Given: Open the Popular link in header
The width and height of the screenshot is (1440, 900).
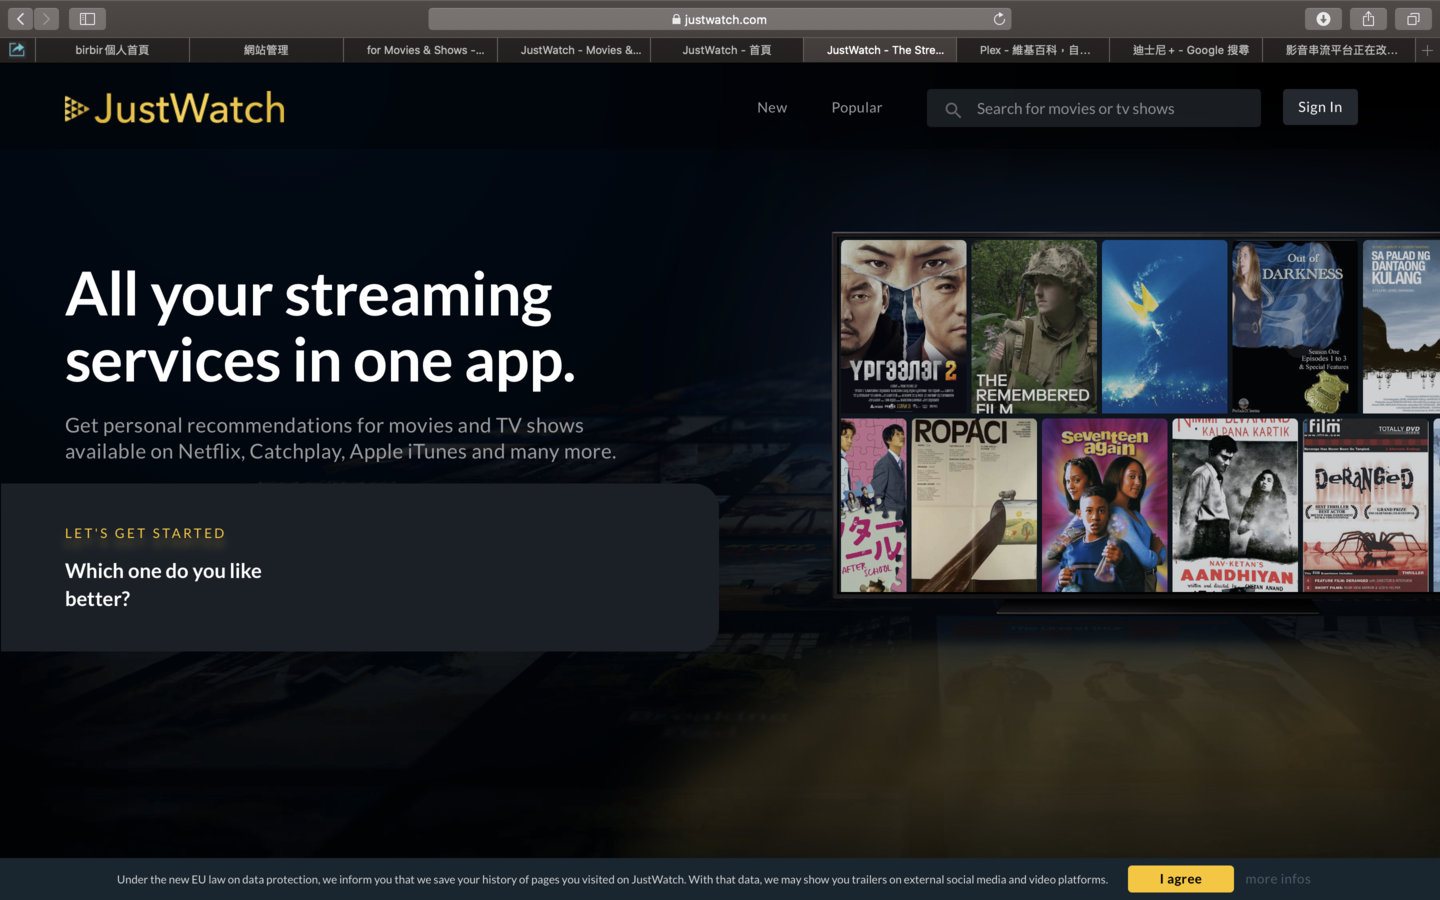Looking at the screenshot, I should point(857,108).
